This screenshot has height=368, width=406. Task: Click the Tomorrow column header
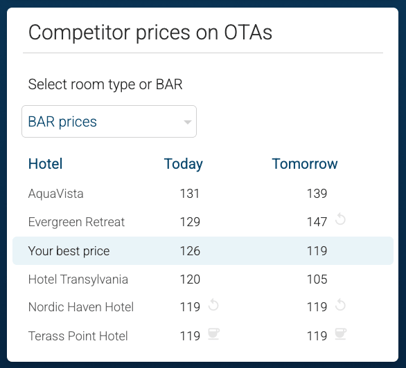pos(305,164)
